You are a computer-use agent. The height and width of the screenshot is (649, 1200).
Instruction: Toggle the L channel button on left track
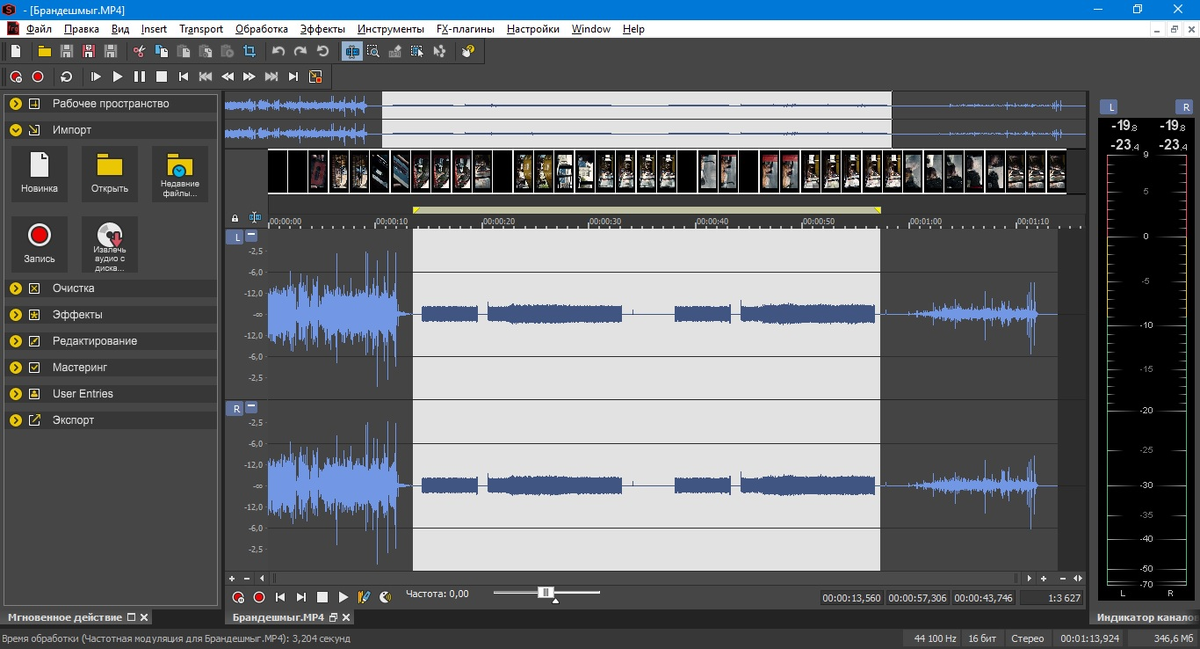coord(236,237)
